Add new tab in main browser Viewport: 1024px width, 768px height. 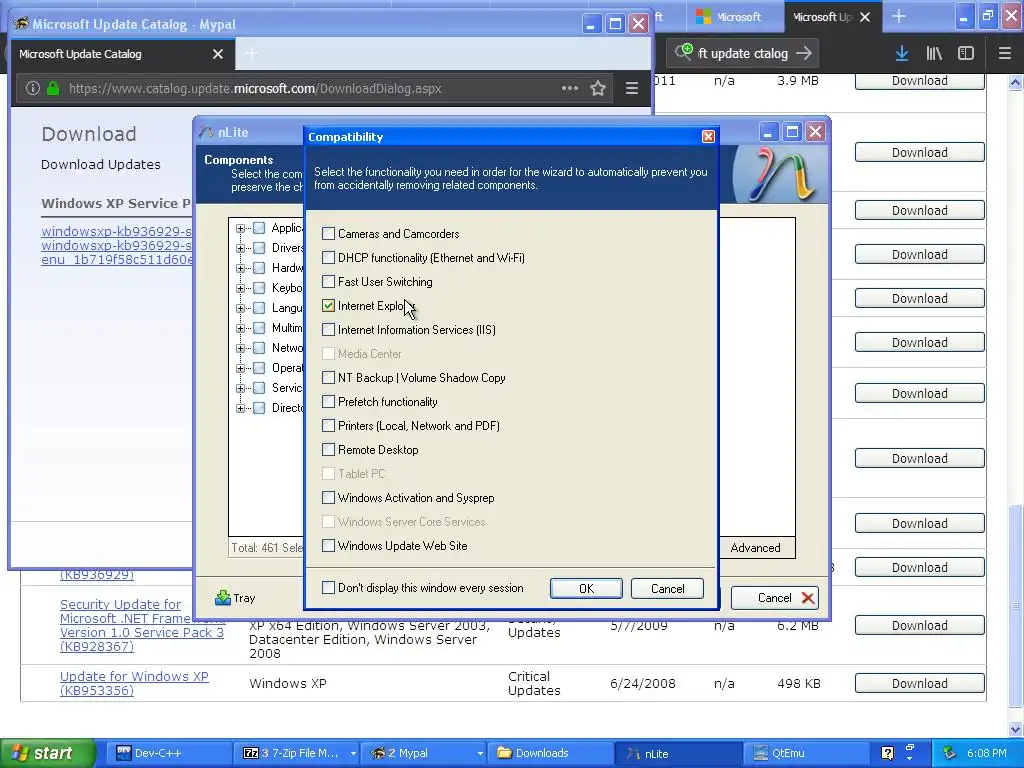[899, 17]
